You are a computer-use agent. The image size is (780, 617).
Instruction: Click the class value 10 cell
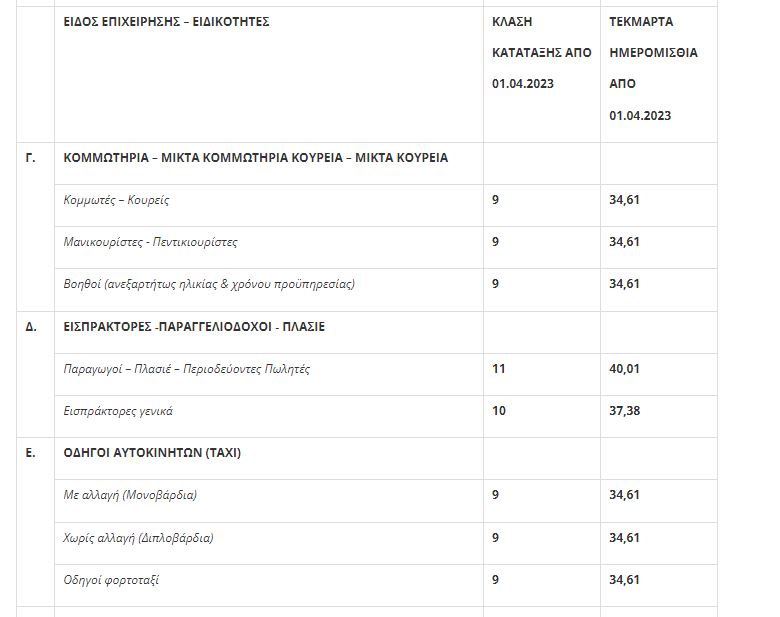499,411
